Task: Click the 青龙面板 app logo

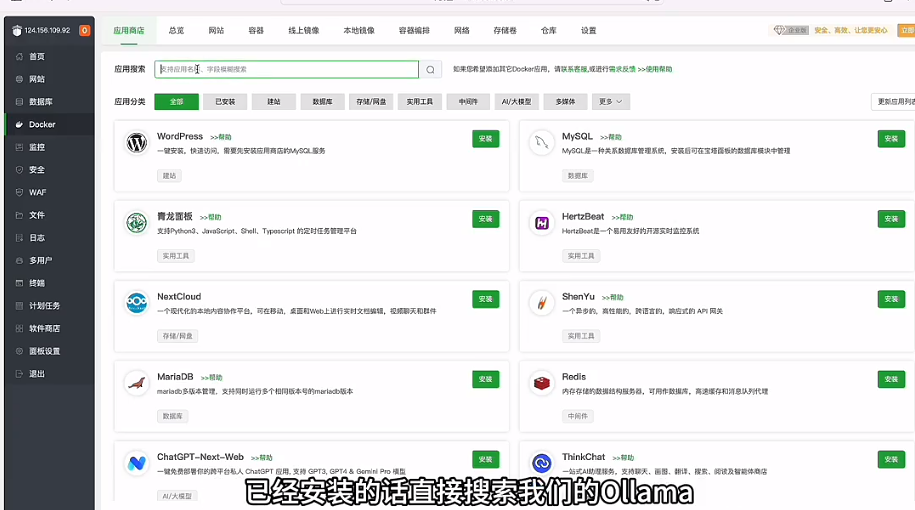Action: click(x=137, y=223)
